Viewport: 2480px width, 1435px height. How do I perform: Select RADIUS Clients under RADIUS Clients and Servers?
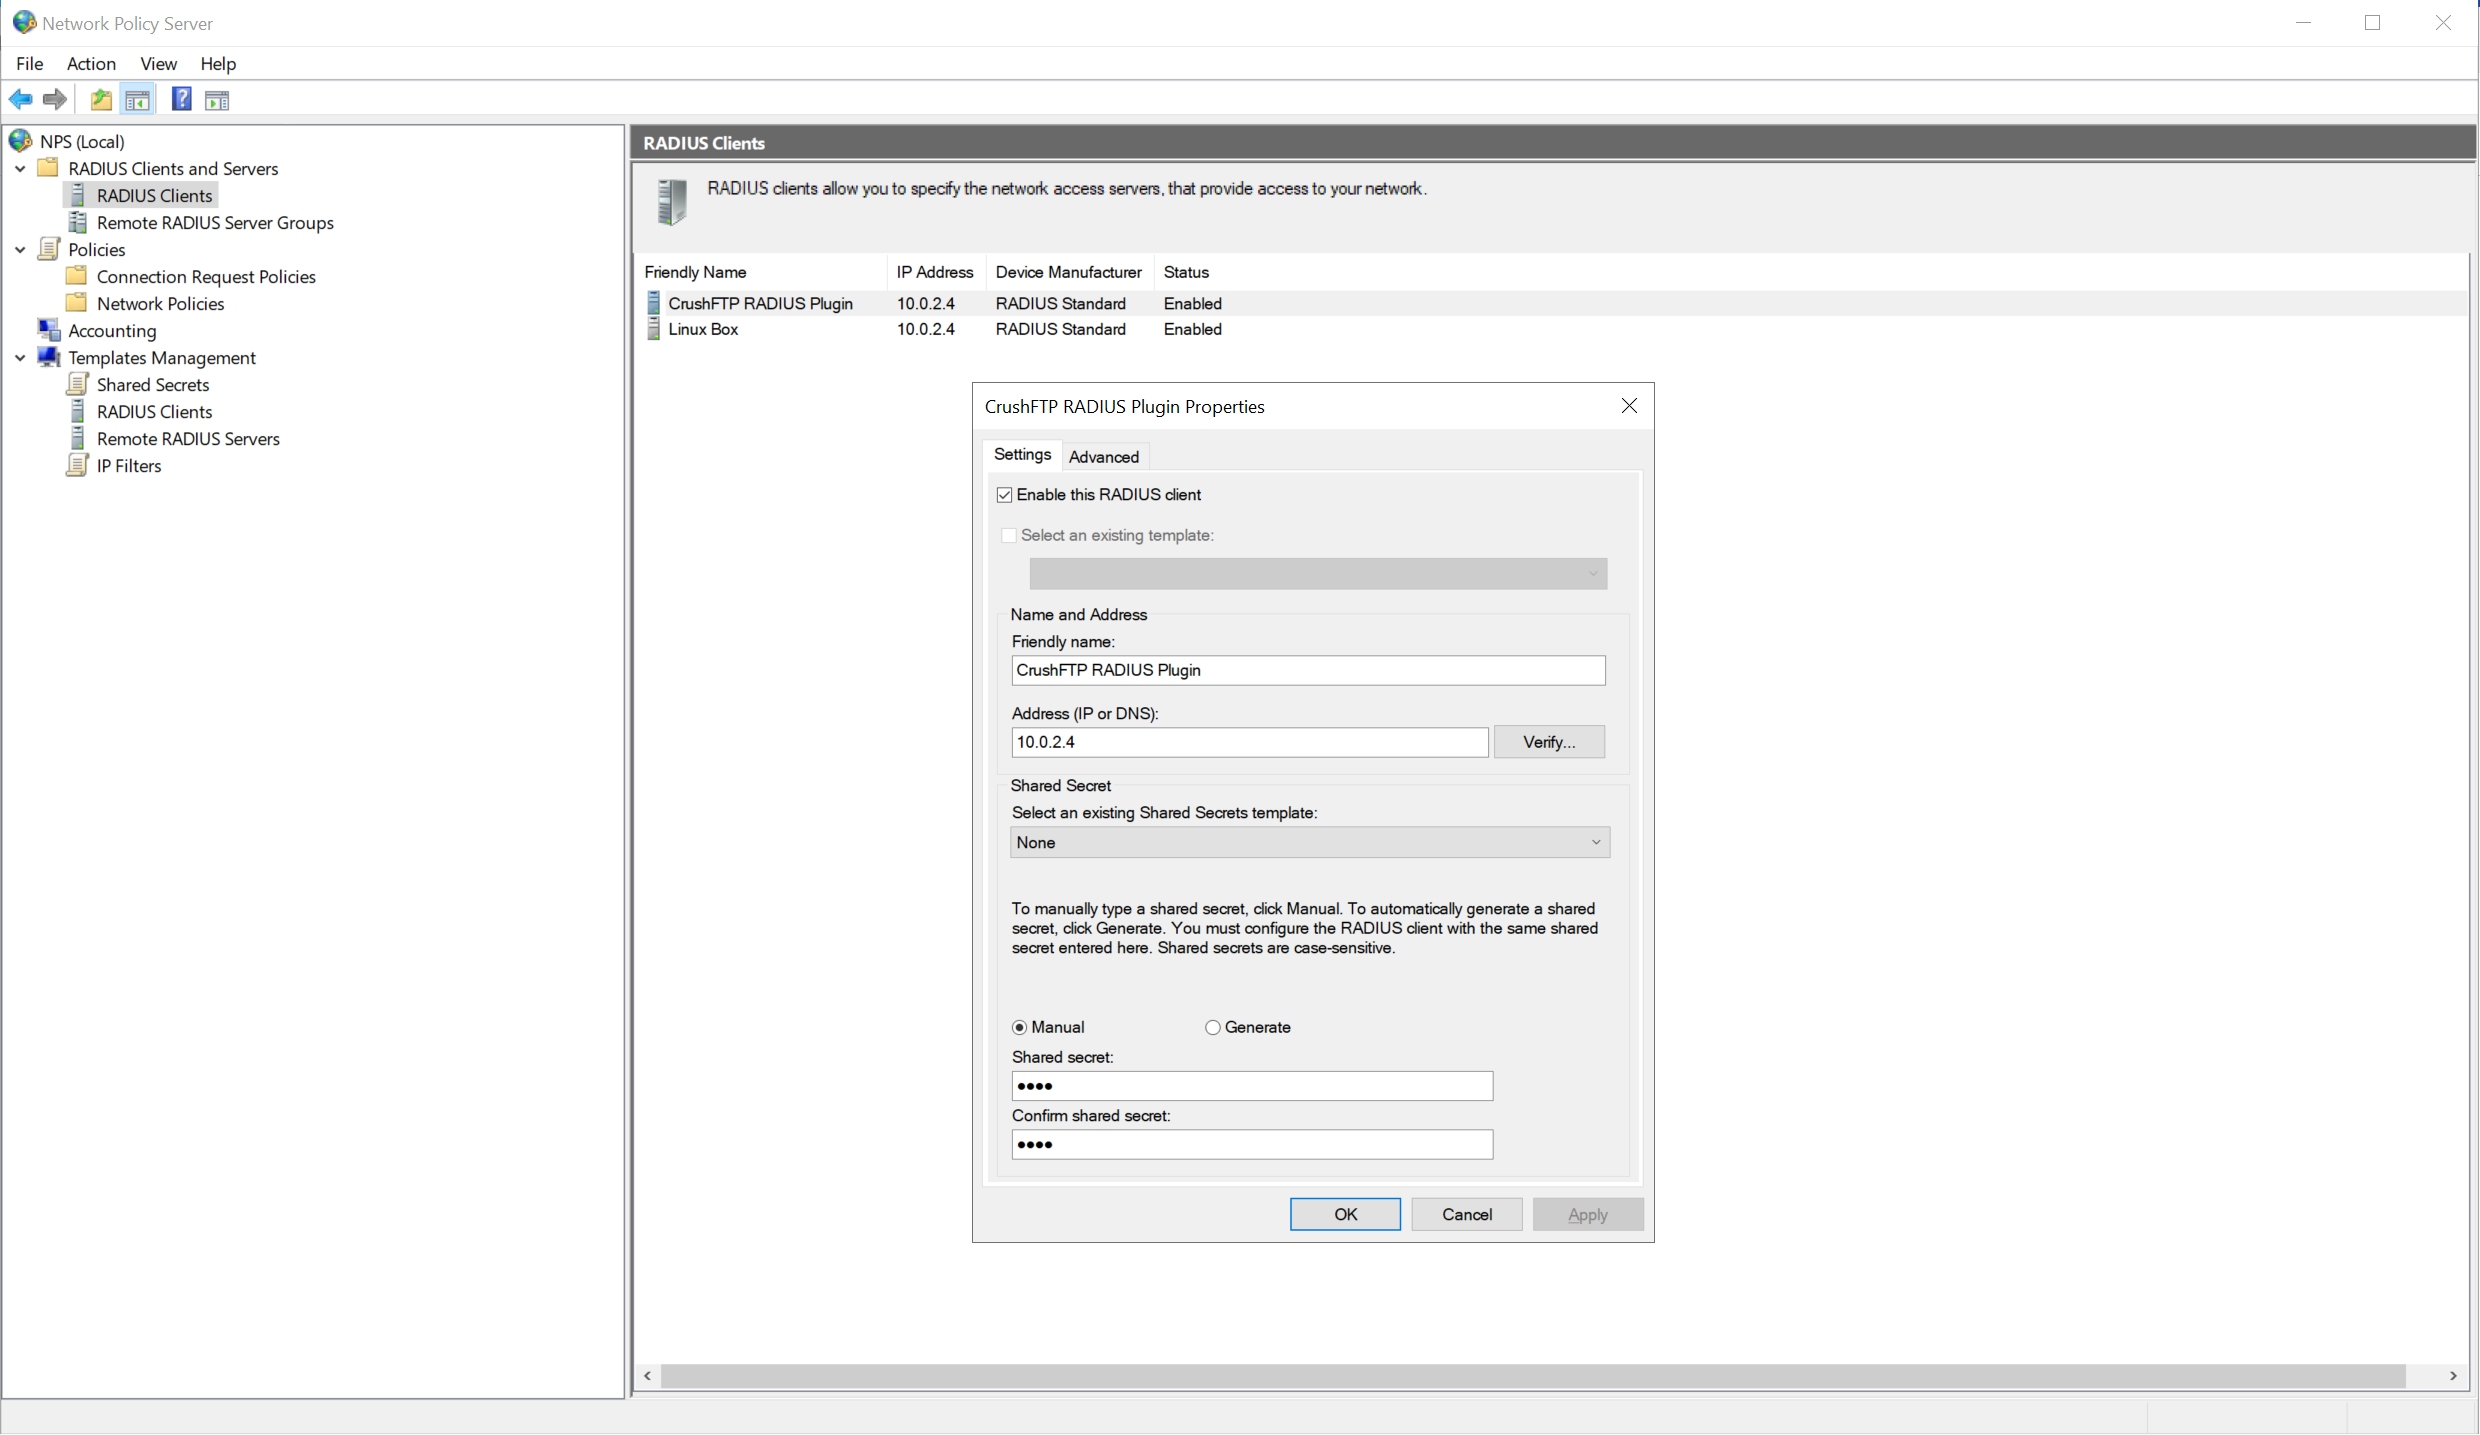click(154, 195)
